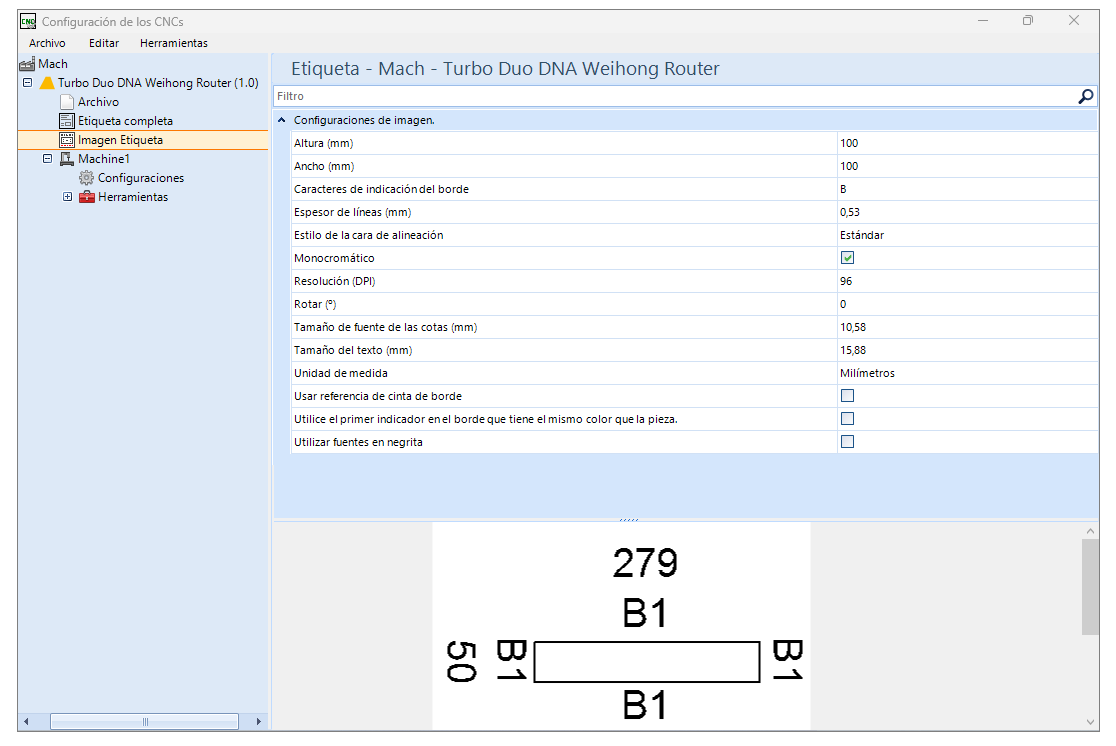
Task: Select the Archivo tree item
Action: point(98,102)
